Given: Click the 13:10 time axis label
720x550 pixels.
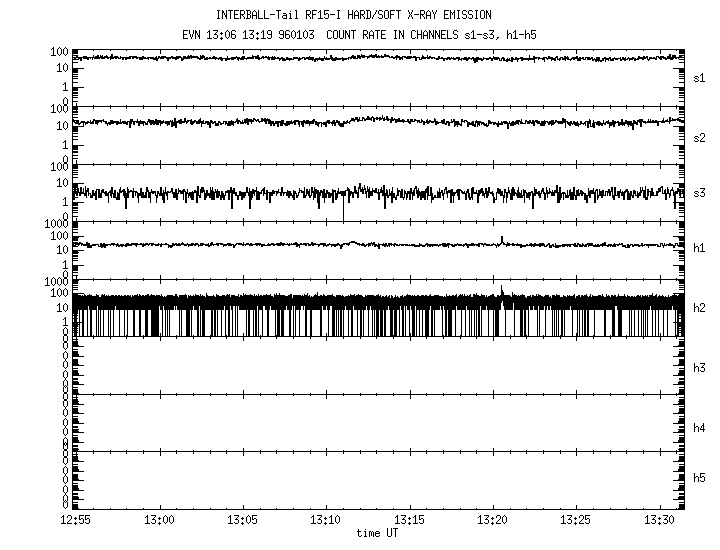Looking at the screenshot, I should 325,520.
